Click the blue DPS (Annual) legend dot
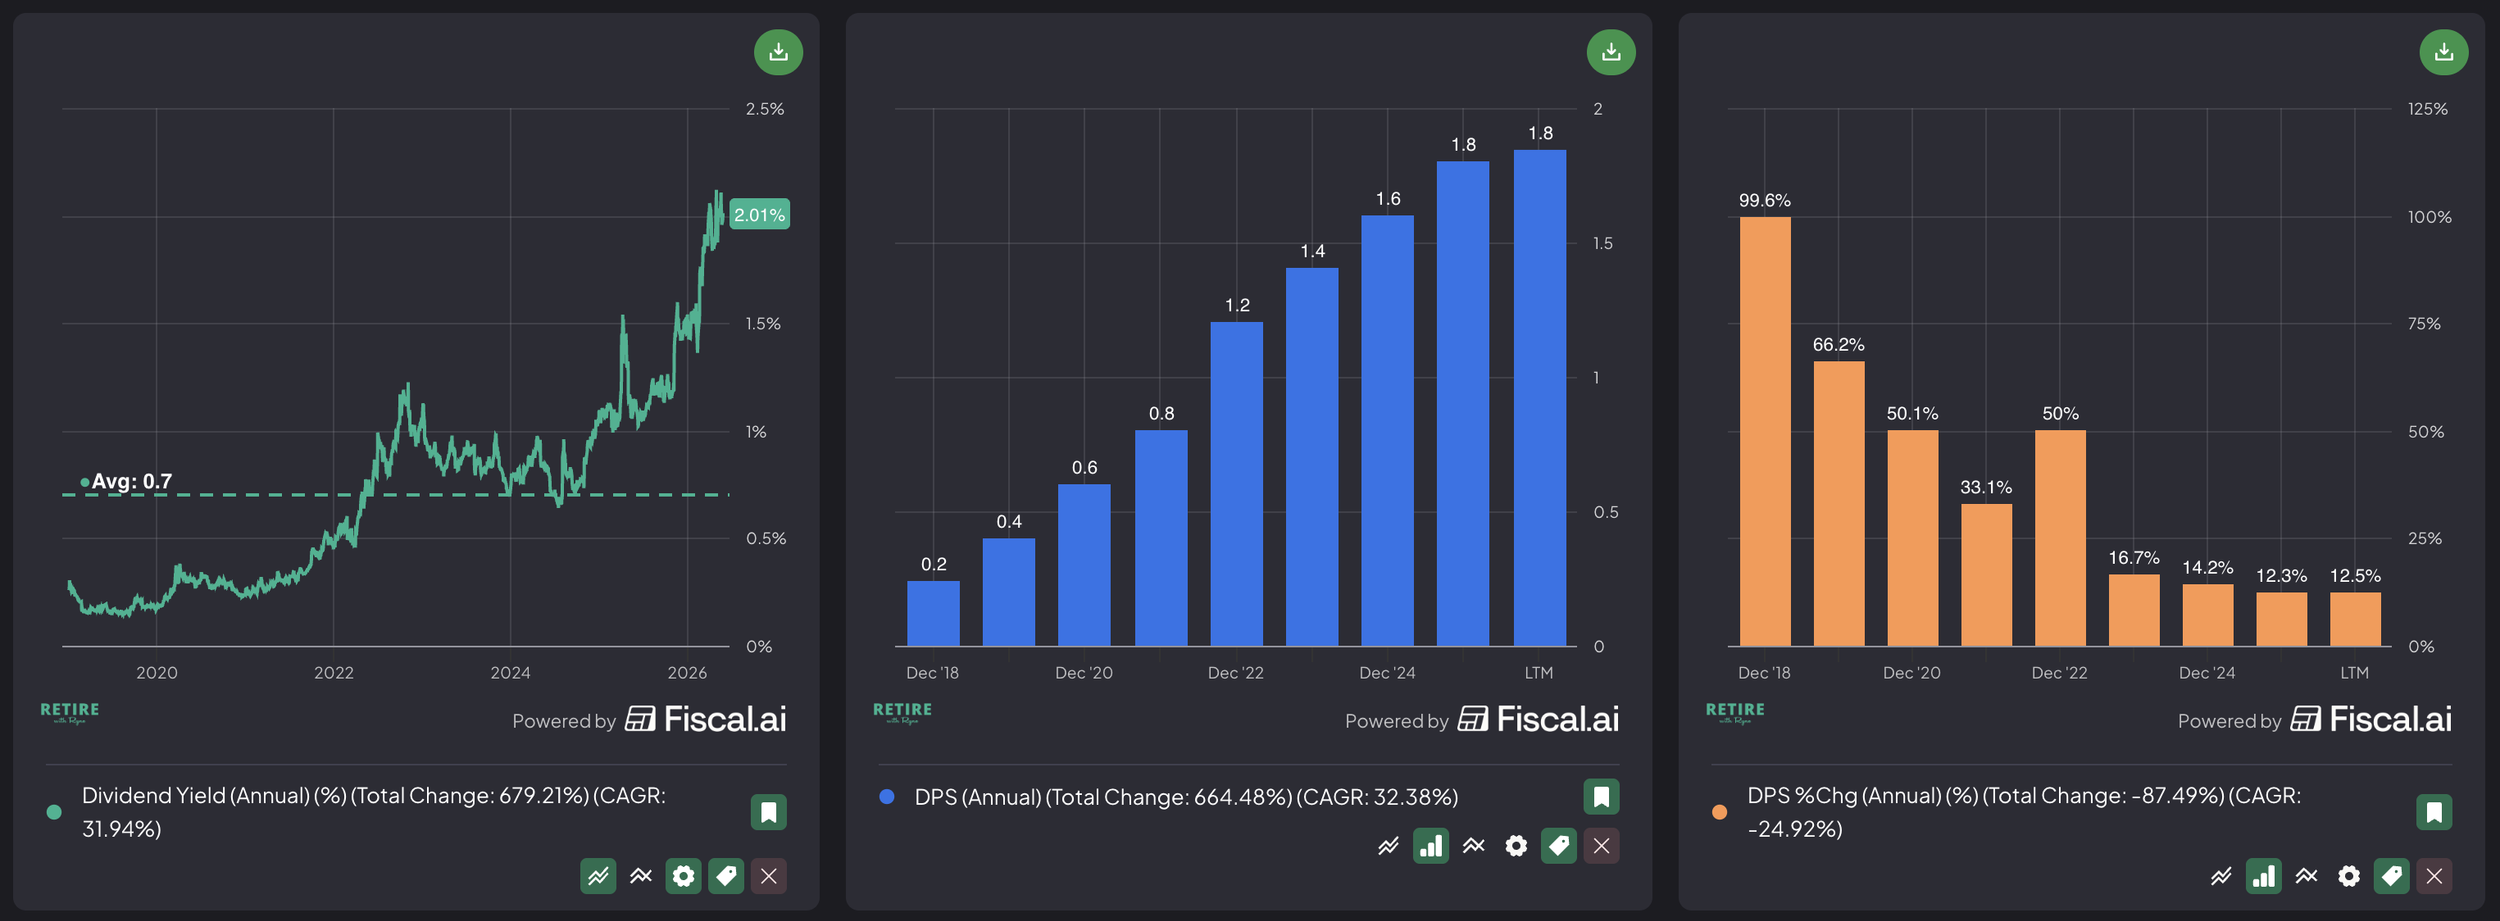This screenshot has height=921, width=2500. [x=887, y=797]
